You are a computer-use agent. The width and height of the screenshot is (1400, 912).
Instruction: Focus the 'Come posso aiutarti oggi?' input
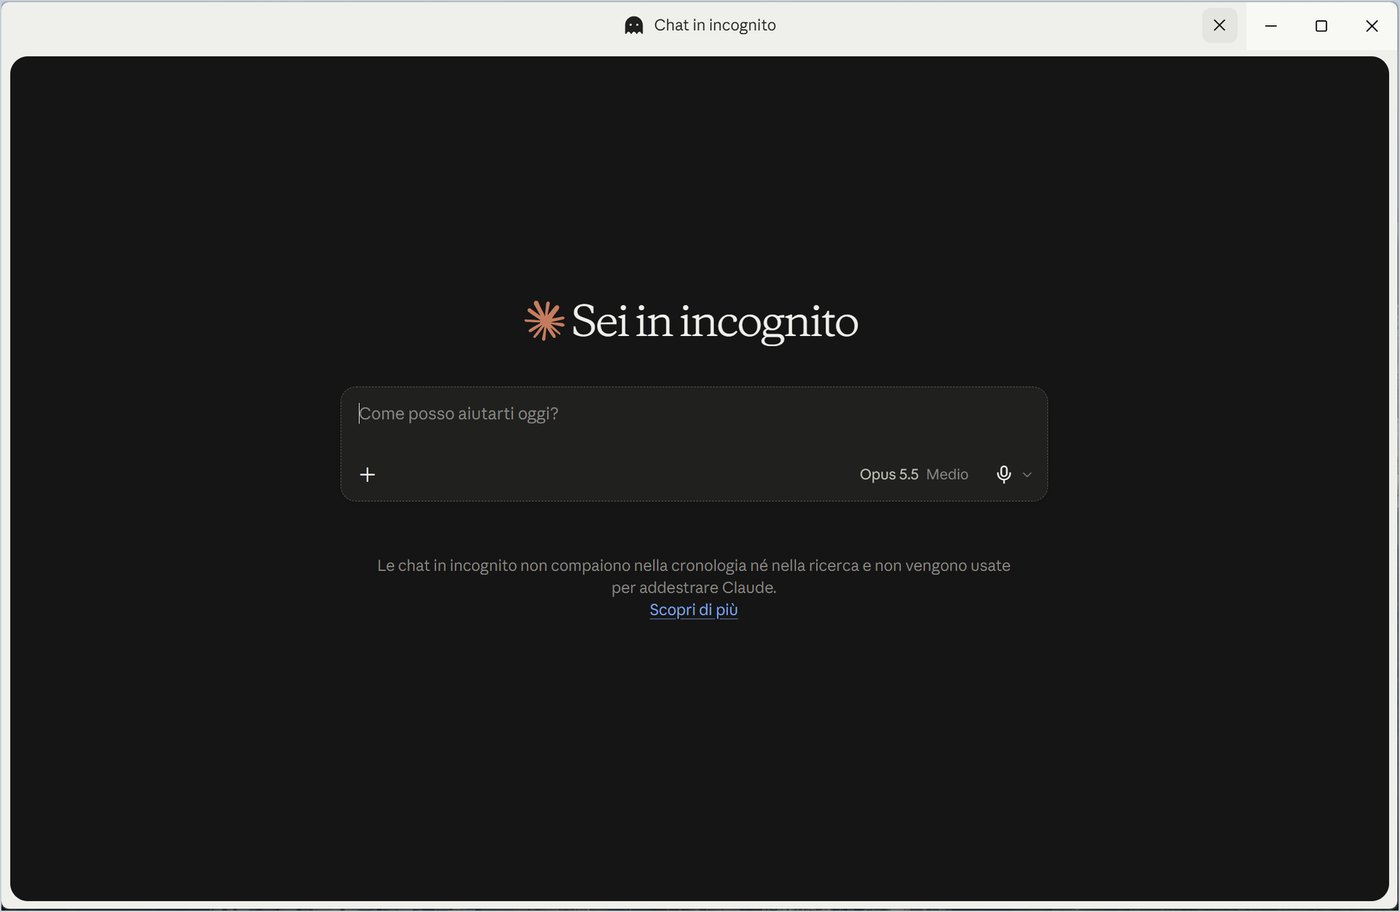693,414
